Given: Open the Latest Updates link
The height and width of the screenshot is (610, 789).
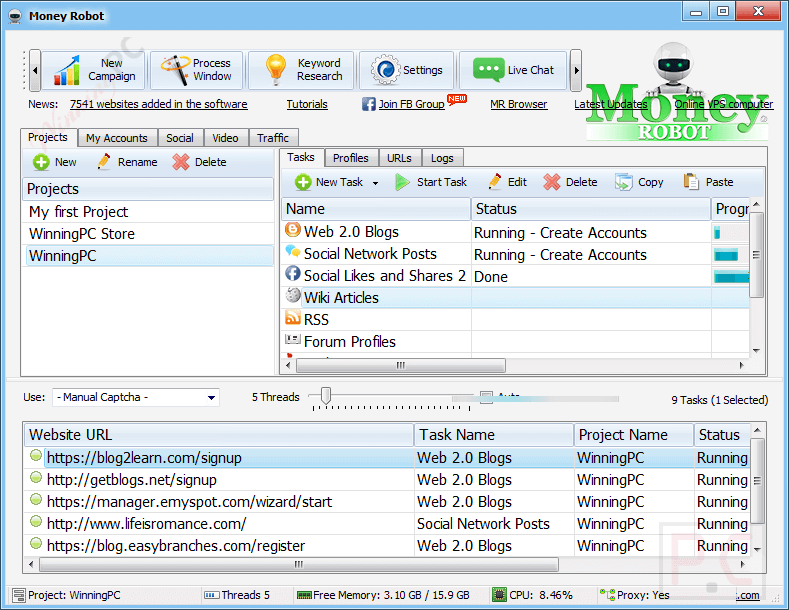Looking at the screenshot, I should pos(611,104).
